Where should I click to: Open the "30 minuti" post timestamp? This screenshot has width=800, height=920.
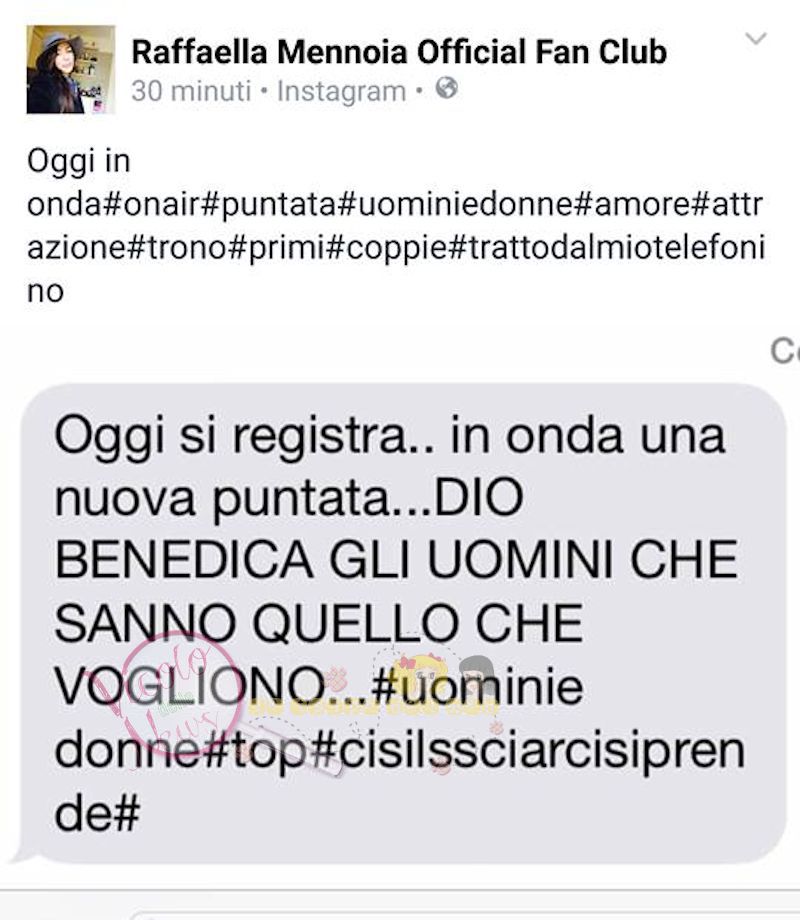191,91
